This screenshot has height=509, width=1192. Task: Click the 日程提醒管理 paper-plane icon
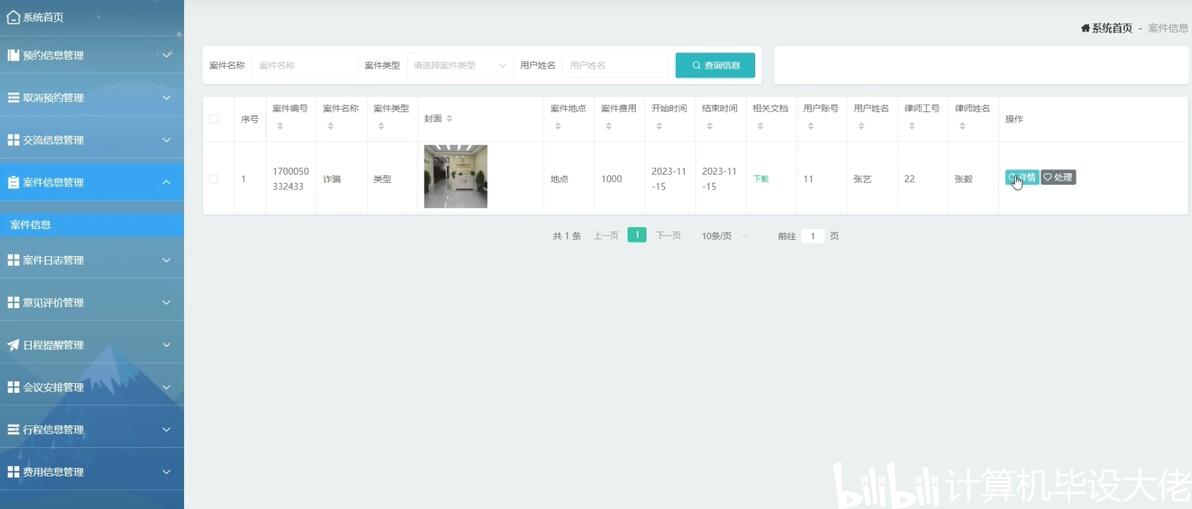click(13, 345)
